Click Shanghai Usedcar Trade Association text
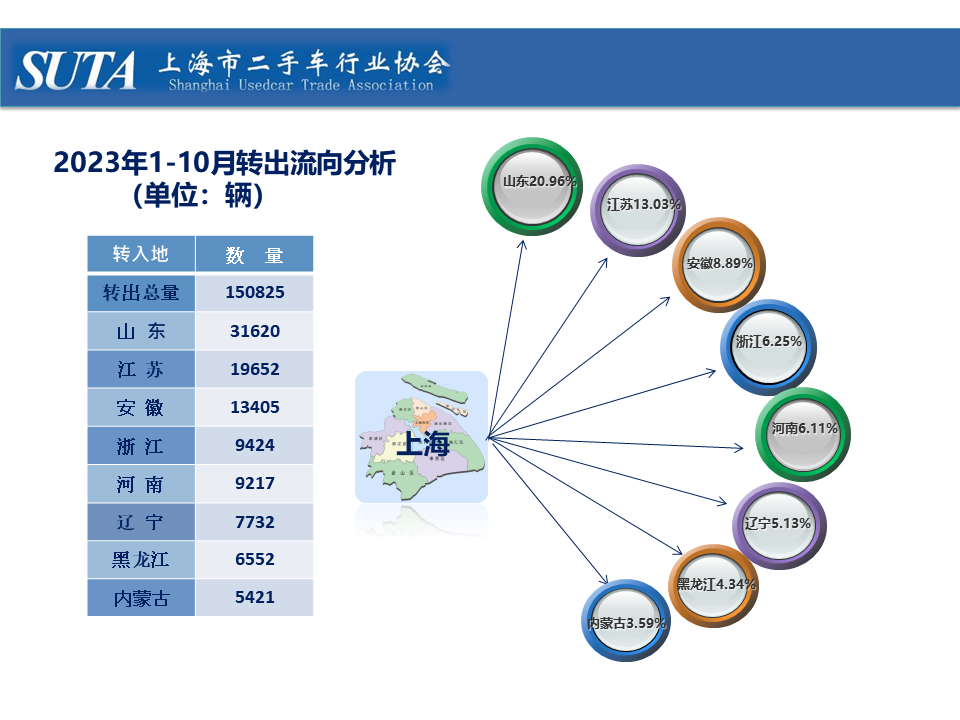 pyautogui.click(x=301, y=85)
